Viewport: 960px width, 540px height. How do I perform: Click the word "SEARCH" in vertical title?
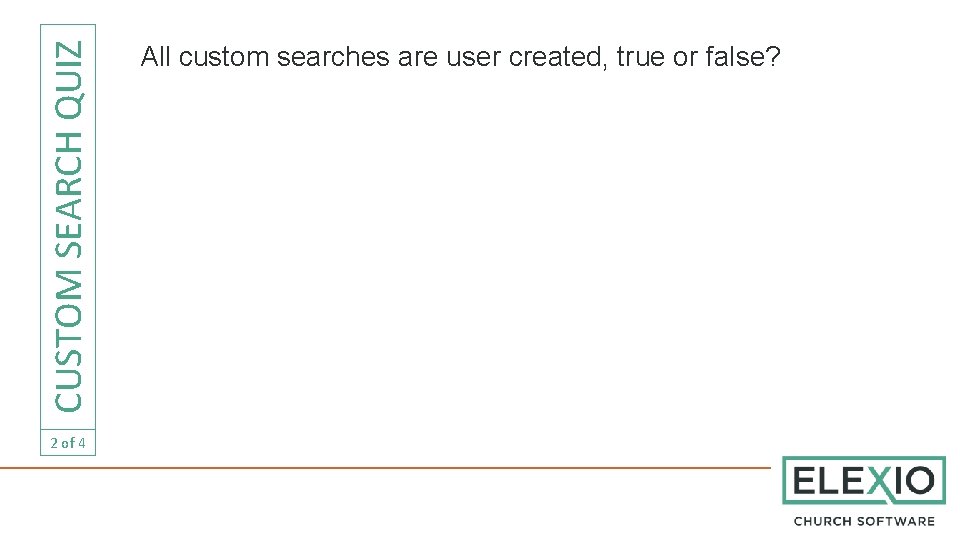tap(69, 196)
